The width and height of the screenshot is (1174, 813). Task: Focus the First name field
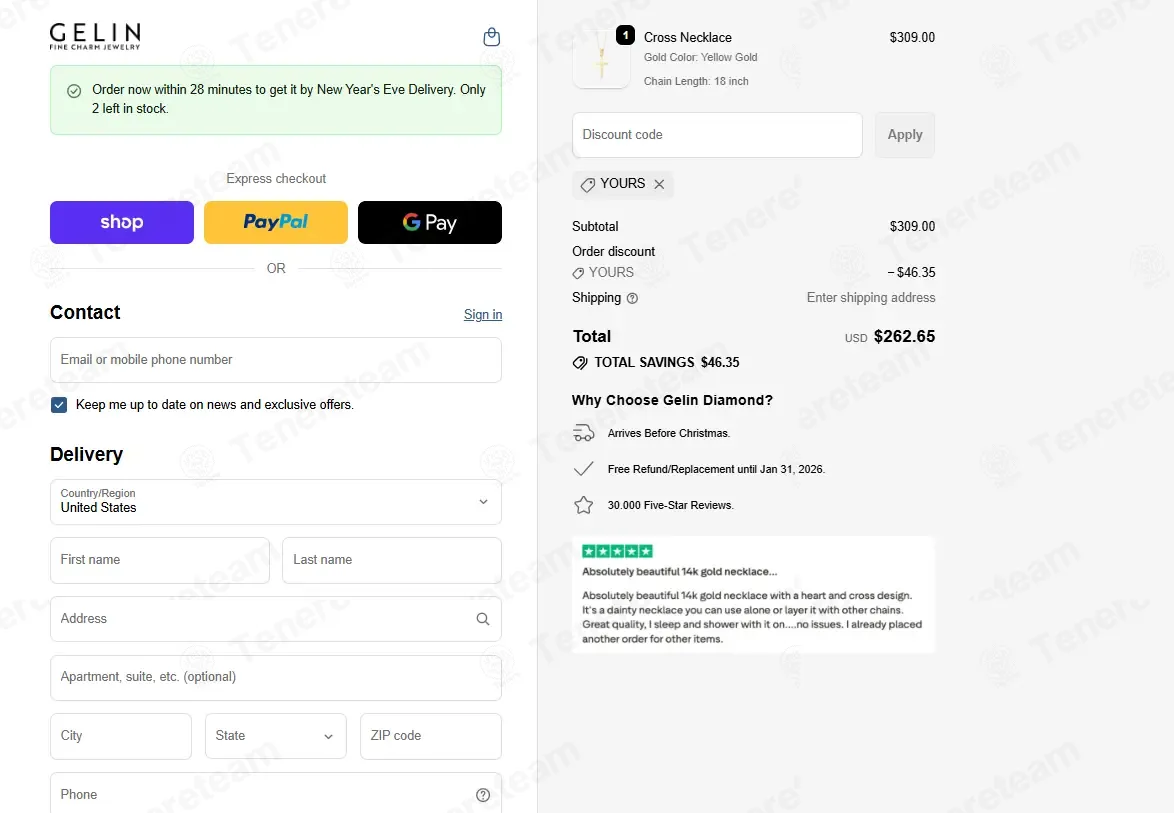point(159,560)
